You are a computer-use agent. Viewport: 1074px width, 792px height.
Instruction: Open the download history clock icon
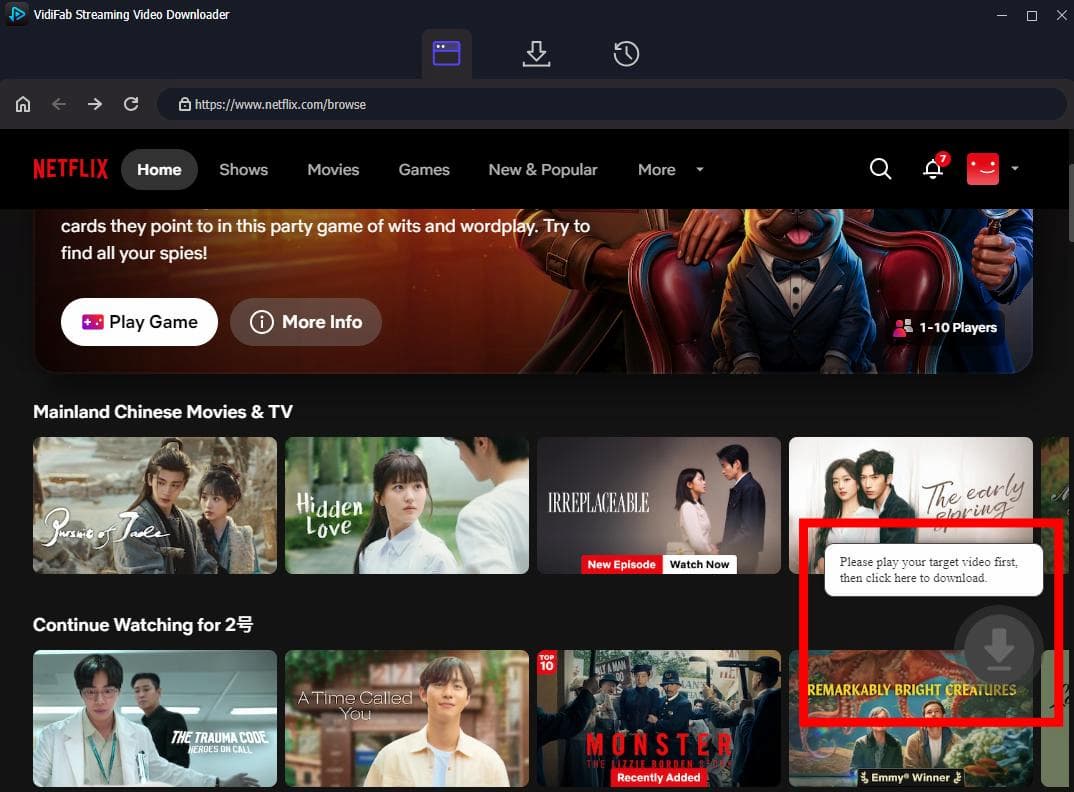click(626, 54)
